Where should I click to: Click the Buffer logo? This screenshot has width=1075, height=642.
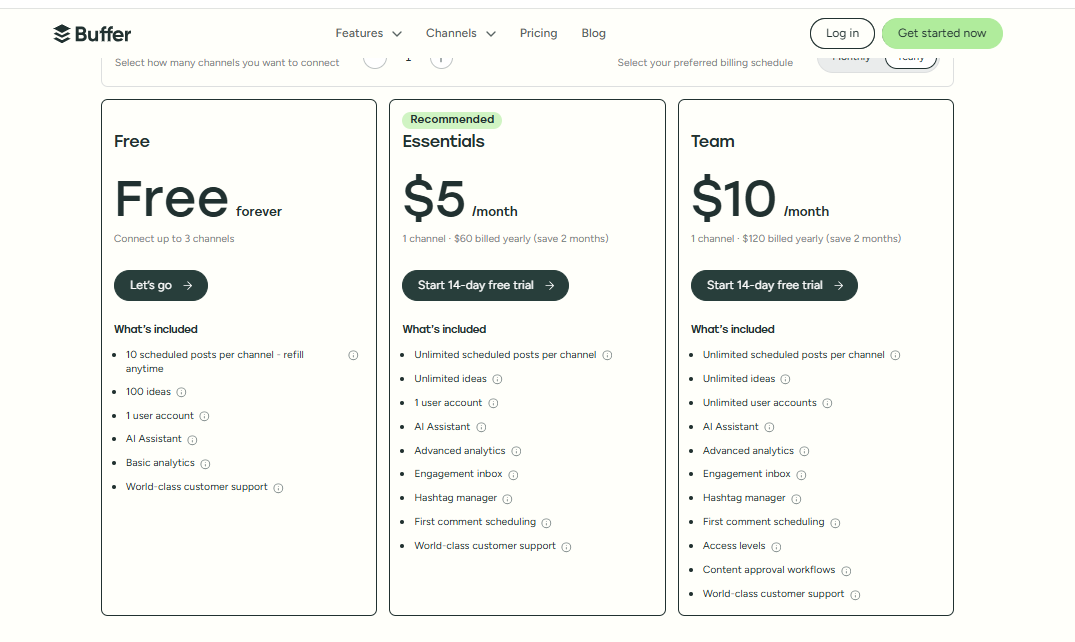(92, 34)
